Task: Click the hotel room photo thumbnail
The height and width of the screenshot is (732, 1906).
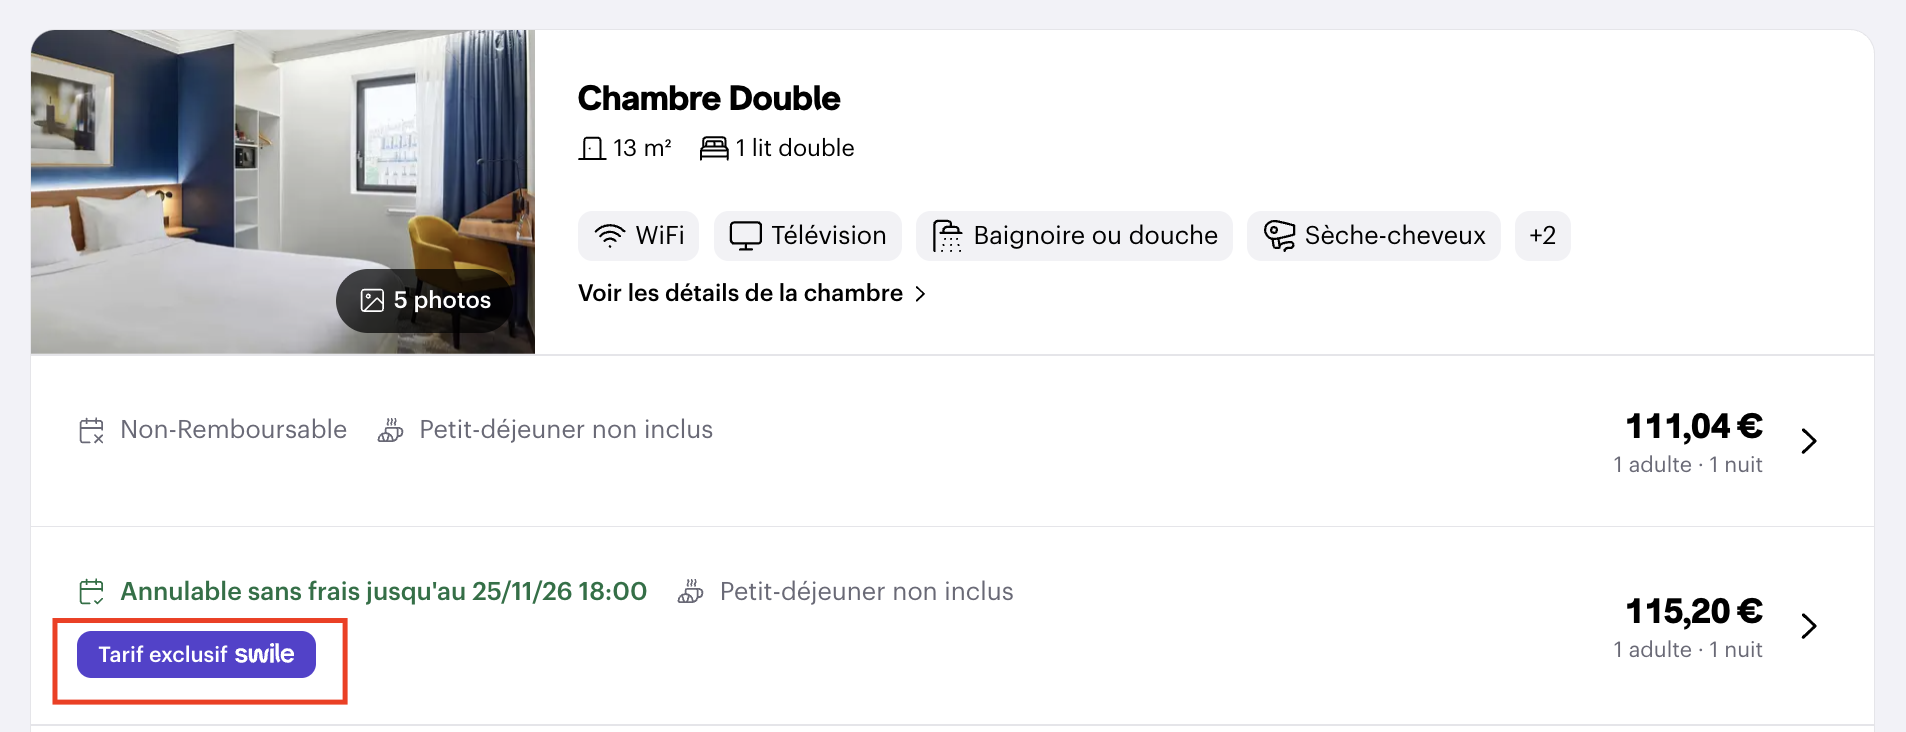Action: (x=283, y=192)
